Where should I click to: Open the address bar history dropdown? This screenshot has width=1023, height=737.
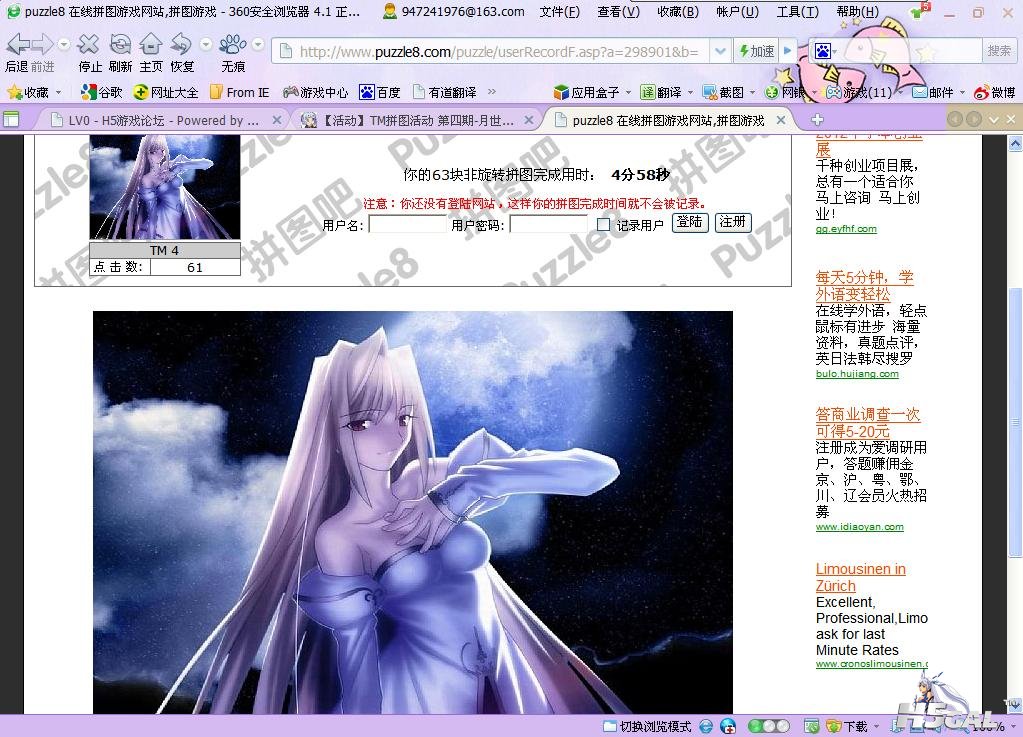[x=720, y=51]
